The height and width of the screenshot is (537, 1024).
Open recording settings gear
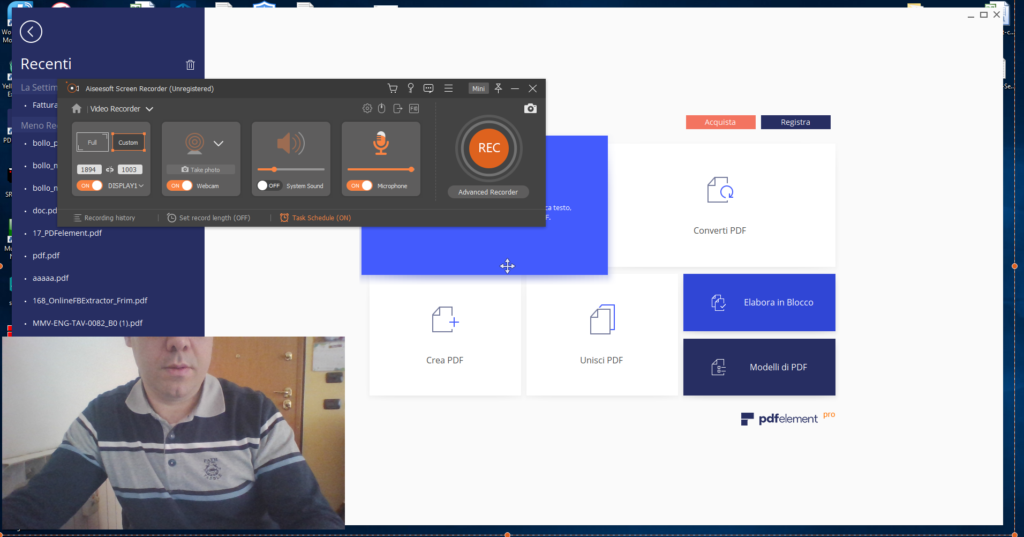click(x=367, y=108)
